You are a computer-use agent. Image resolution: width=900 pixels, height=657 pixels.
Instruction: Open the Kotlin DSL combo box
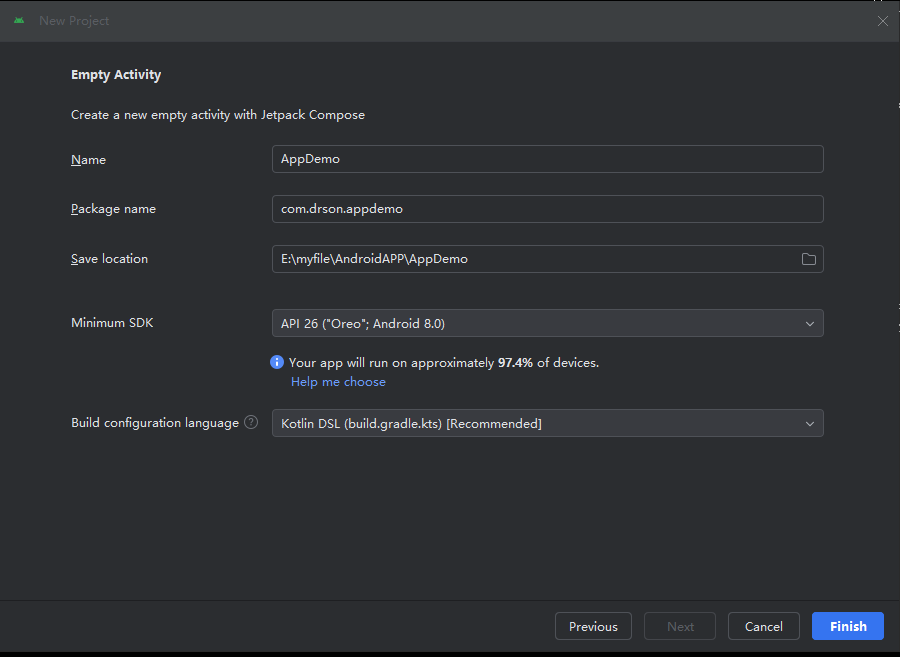click(x=548, y=423)
